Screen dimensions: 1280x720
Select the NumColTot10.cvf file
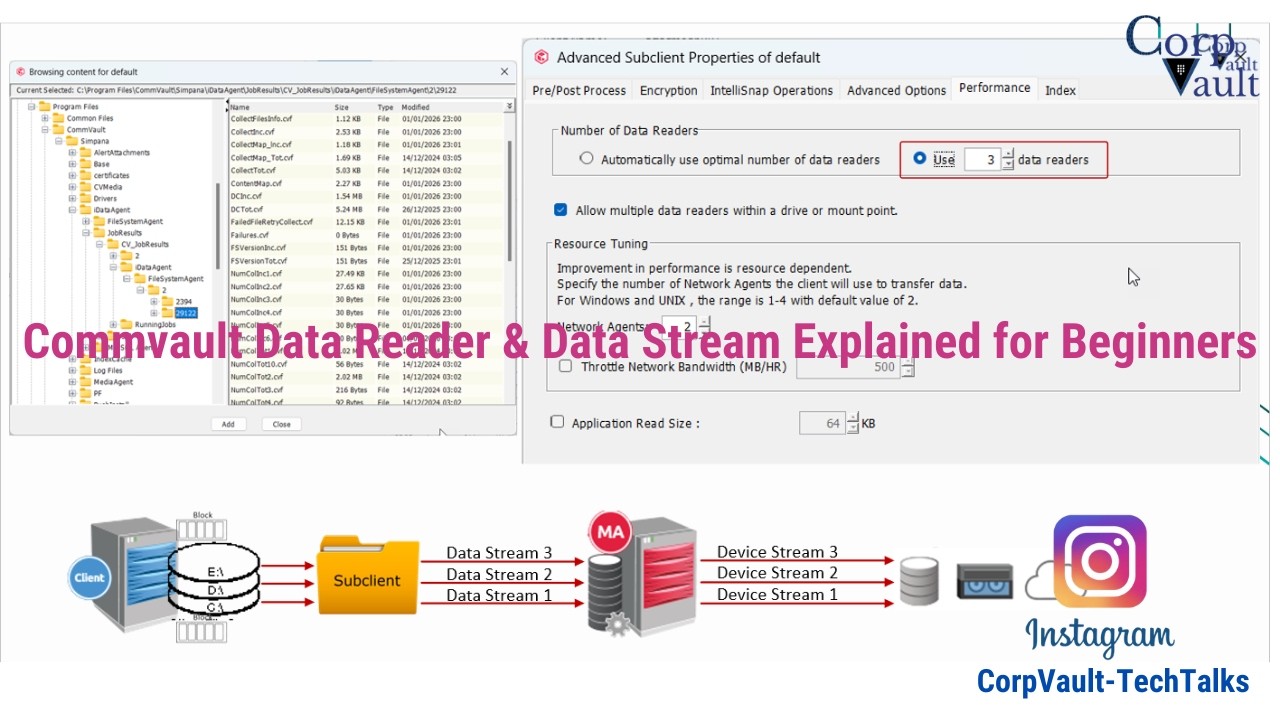[x=366, y=364]
